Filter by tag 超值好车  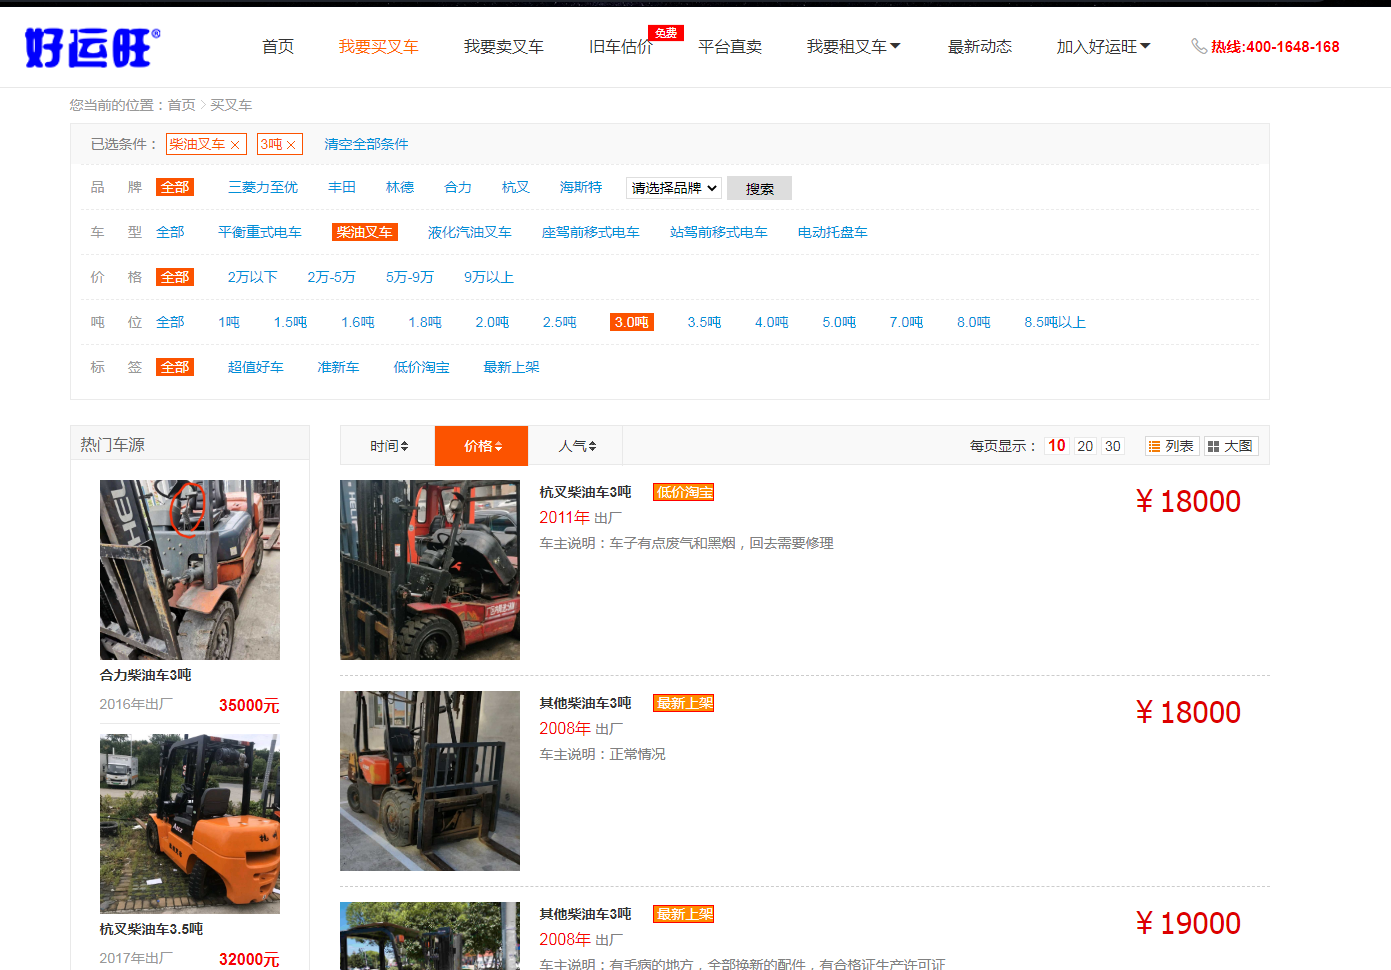255,367
